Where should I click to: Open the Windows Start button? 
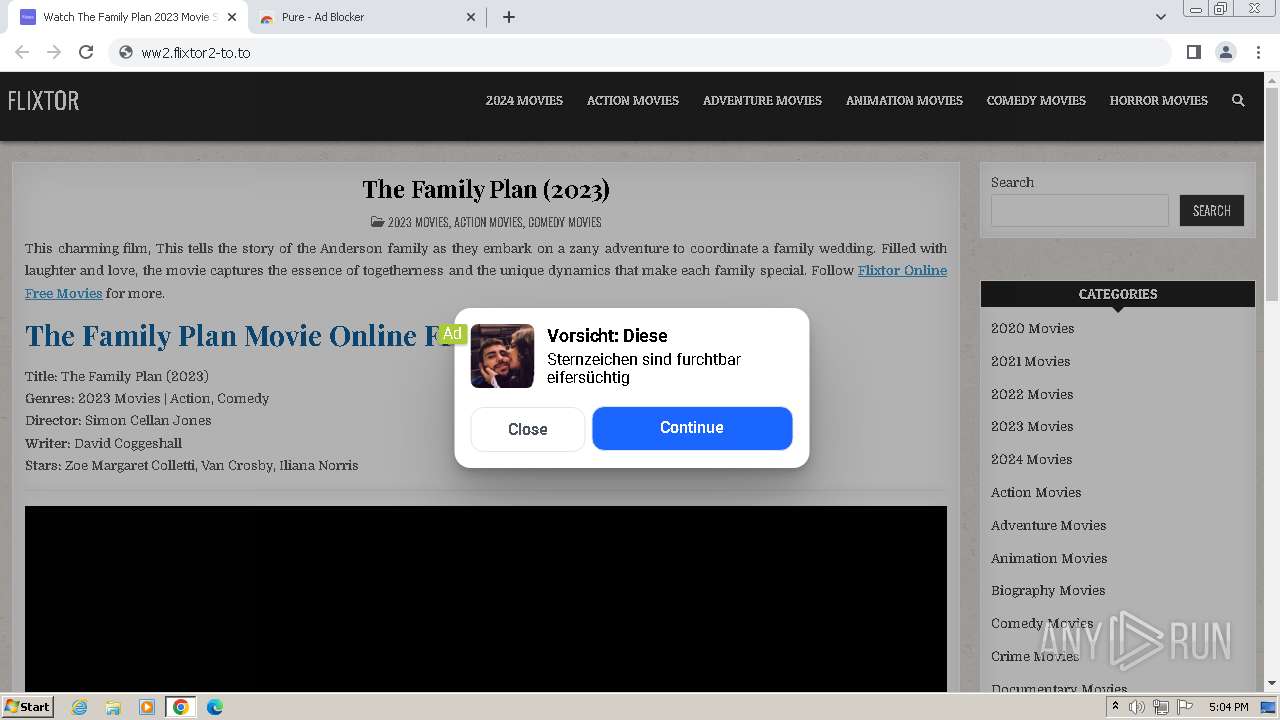point(28,706)
